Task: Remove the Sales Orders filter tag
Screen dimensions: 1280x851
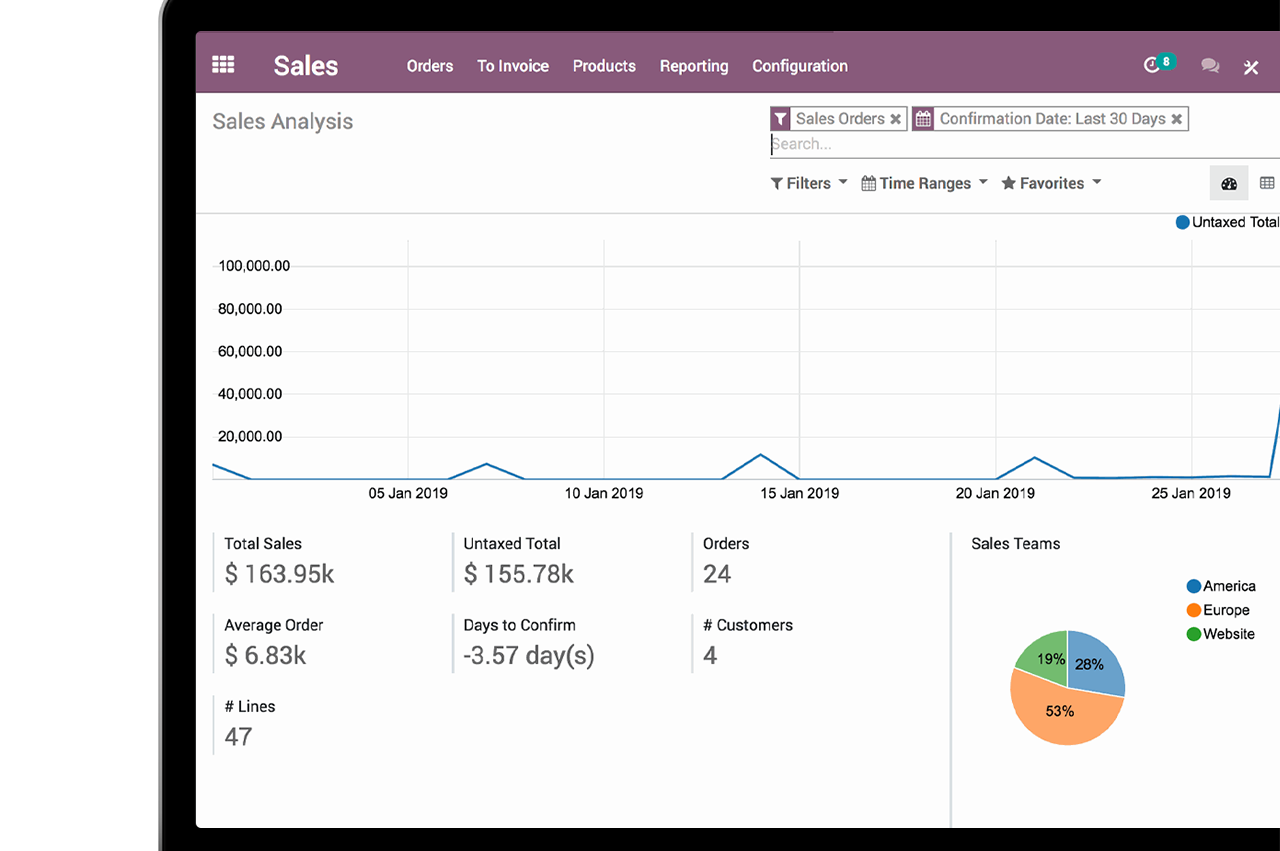Action: coord(896,119)
